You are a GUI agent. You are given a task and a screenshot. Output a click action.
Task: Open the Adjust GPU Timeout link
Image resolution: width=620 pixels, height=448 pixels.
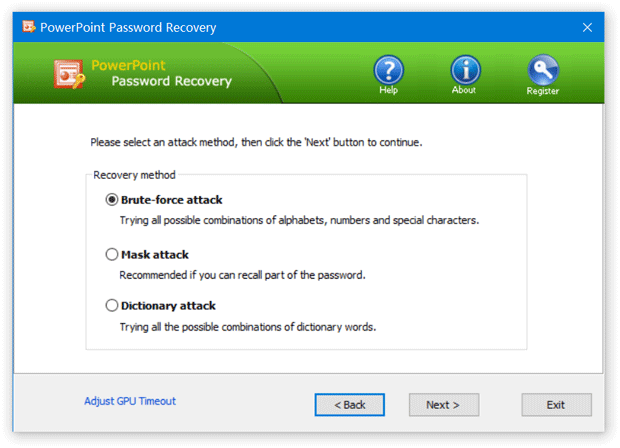pos(130,401)
